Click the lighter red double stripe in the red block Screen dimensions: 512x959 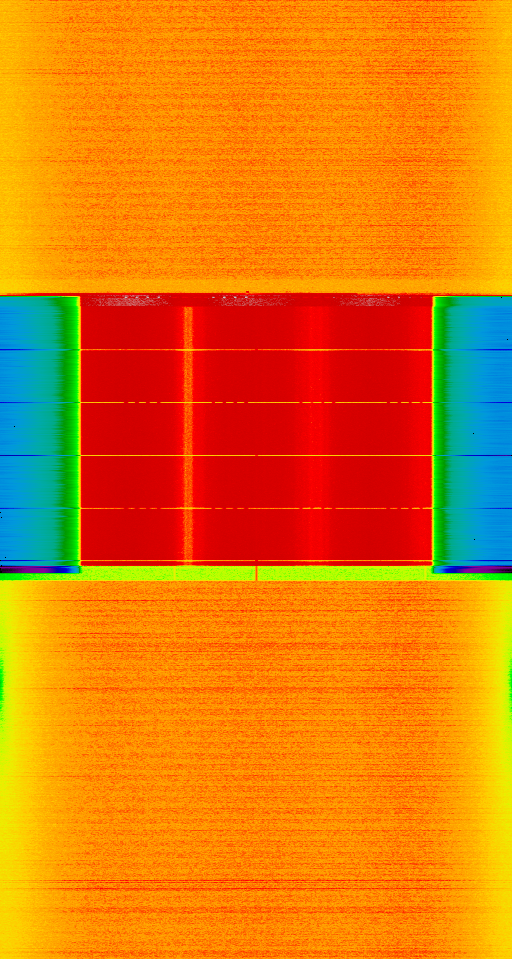click(x=314, y=434)
